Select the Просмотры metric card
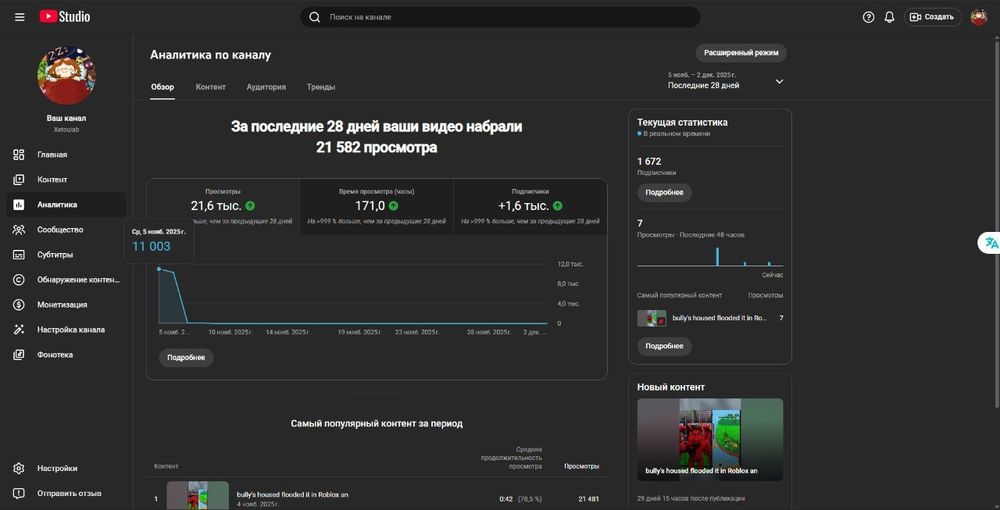 click(223, 207)
